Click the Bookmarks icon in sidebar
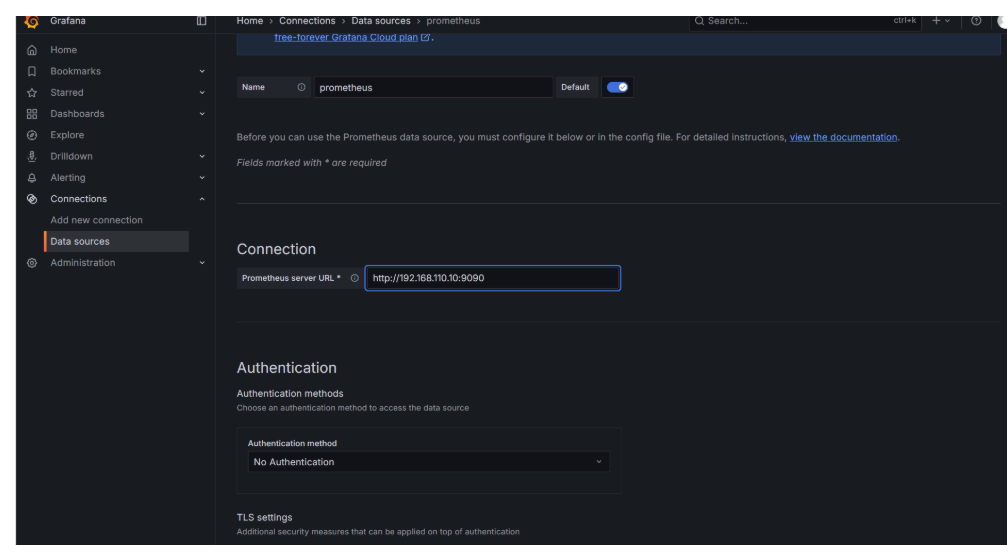This screenshot has height=555, width=1007. coord(31,71)
